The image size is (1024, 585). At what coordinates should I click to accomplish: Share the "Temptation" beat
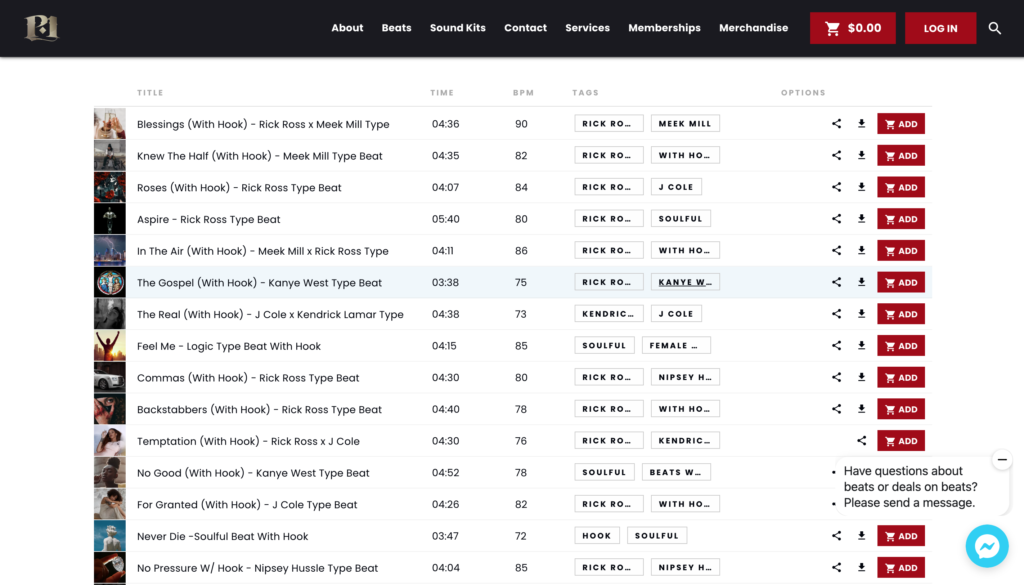pyautogui.click(x=861, y=440)
